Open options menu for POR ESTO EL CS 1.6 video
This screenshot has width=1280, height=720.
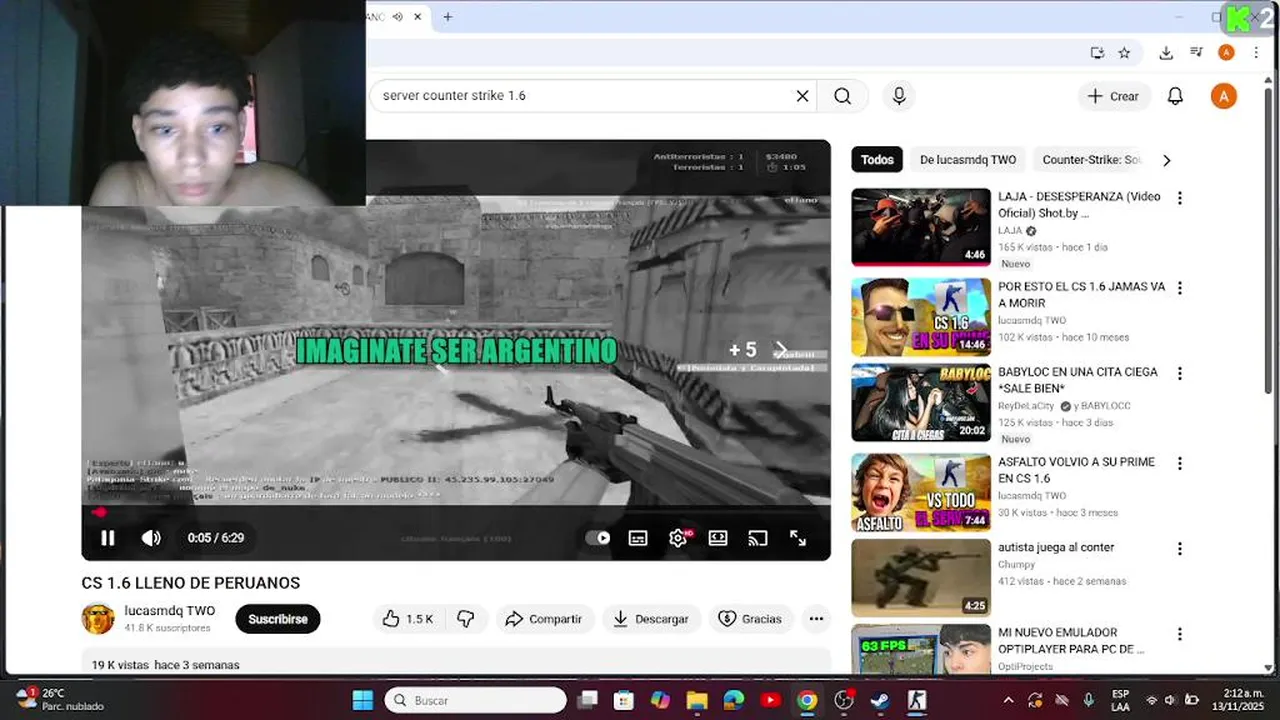[1180, 288]
